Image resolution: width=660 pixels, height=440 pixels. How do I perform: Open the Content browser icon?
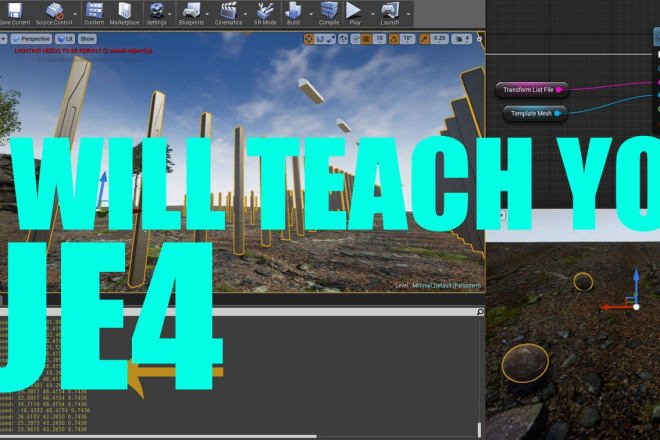click(94, 11)
